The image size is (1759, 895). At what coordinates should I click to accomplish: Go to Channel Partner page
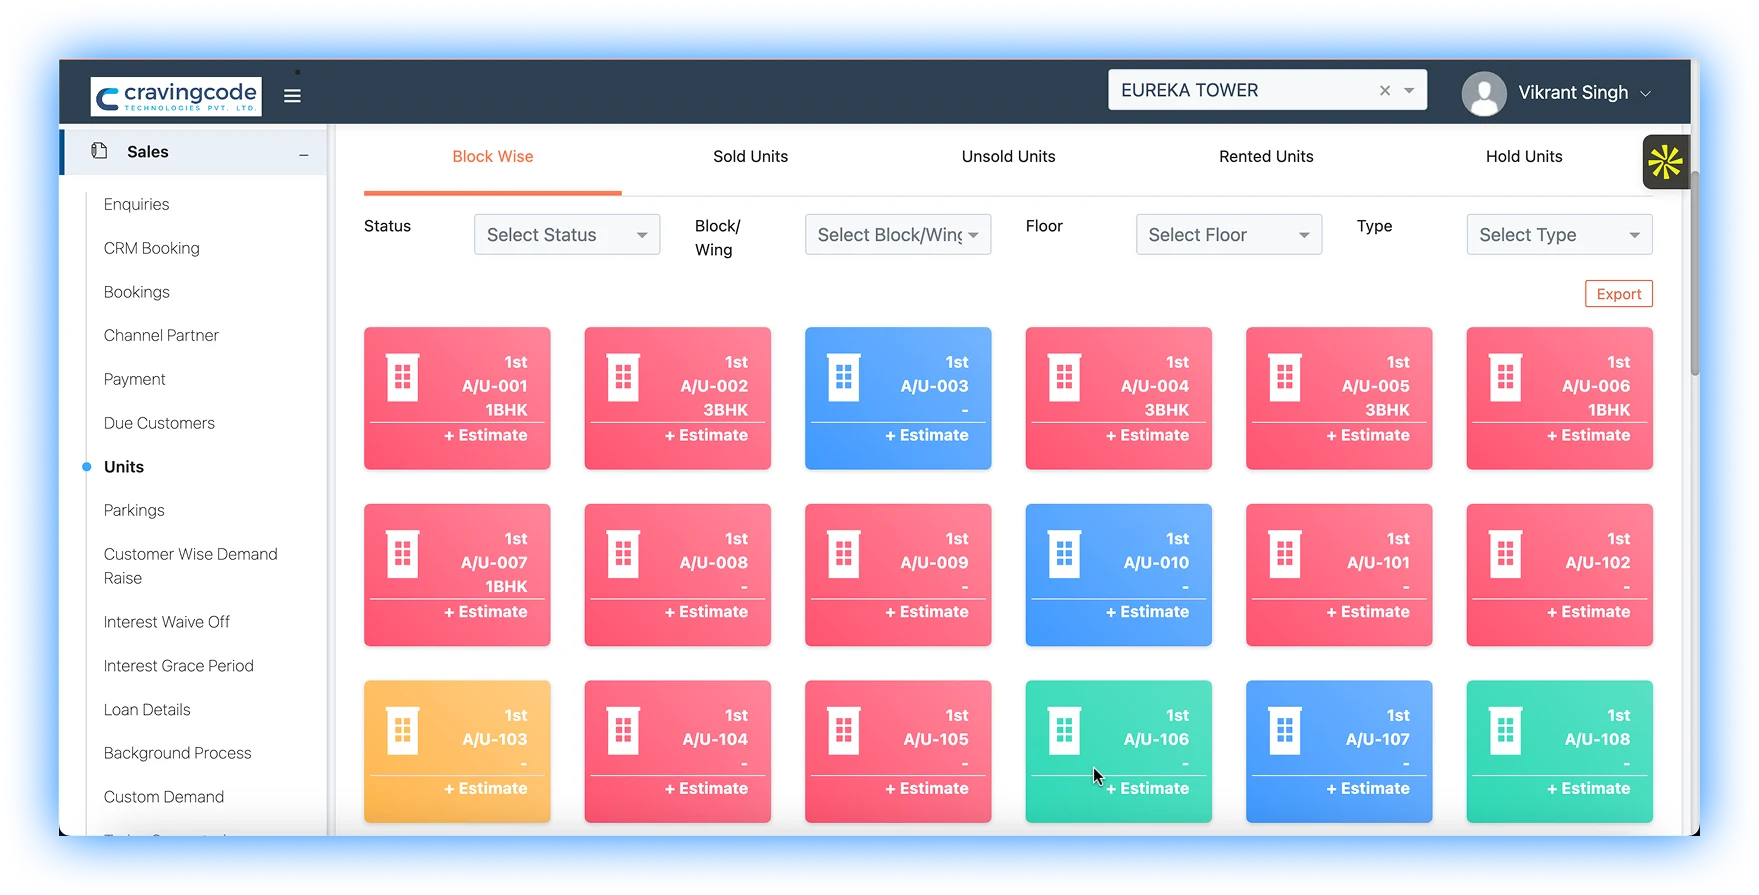pyautogui.click(x=161, y=335)
